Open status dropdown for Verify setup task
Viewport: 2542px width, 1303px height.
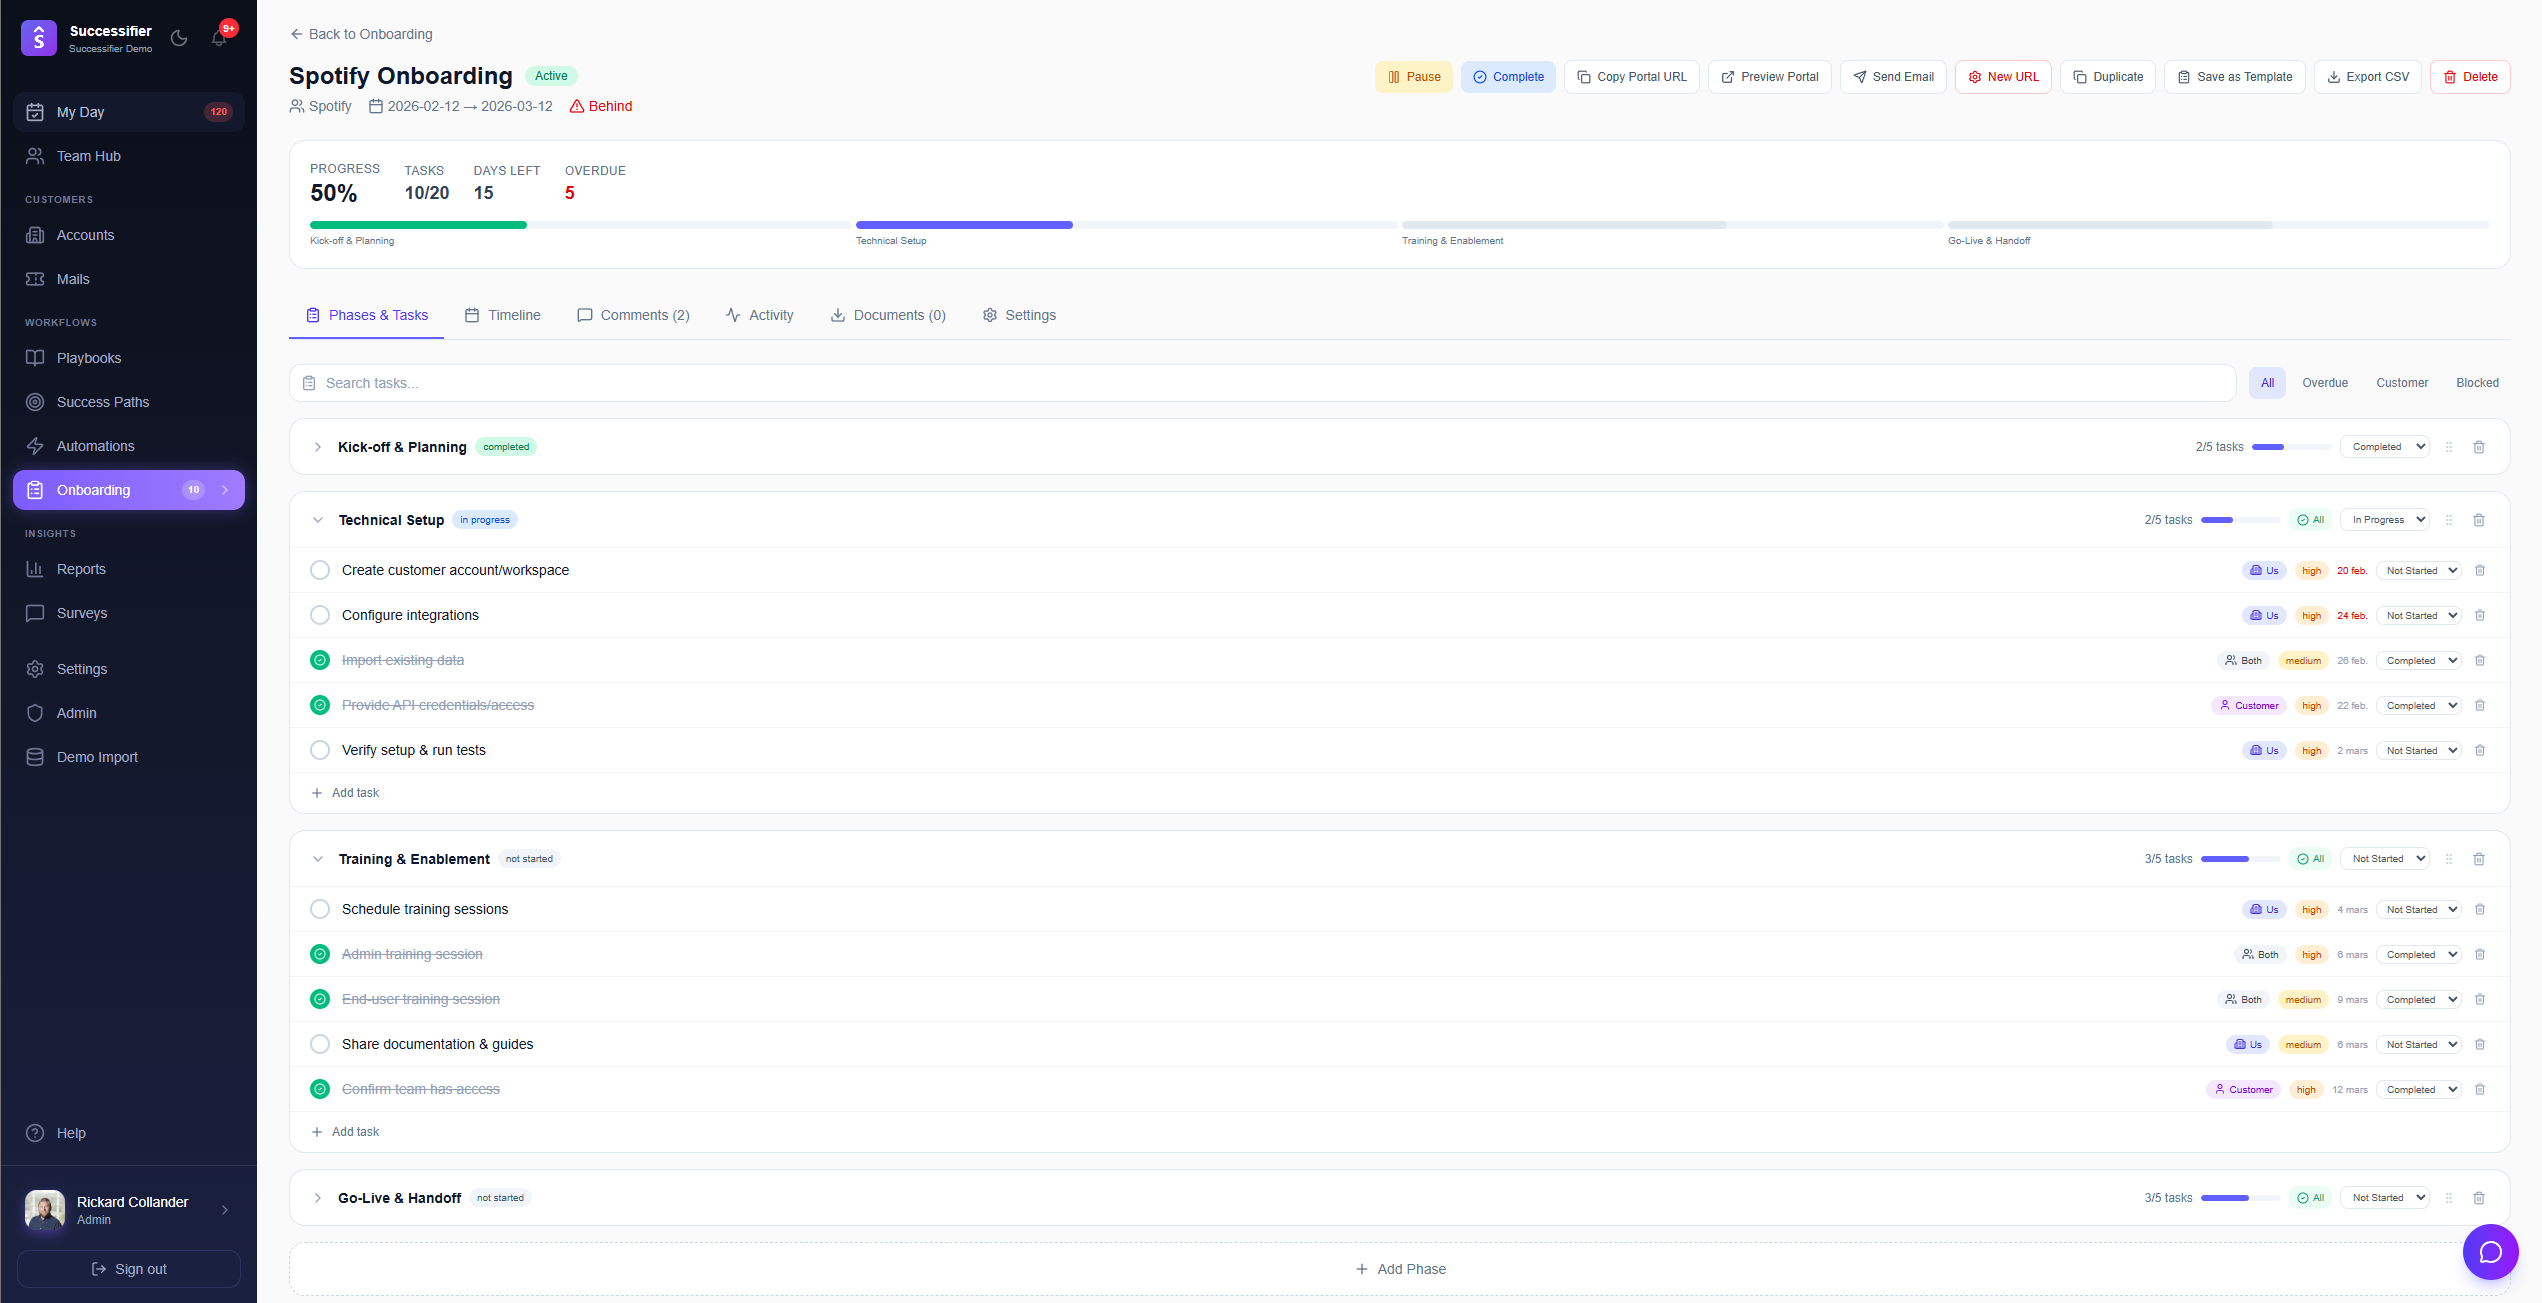pyautogui.click(x=2421, y=750)
